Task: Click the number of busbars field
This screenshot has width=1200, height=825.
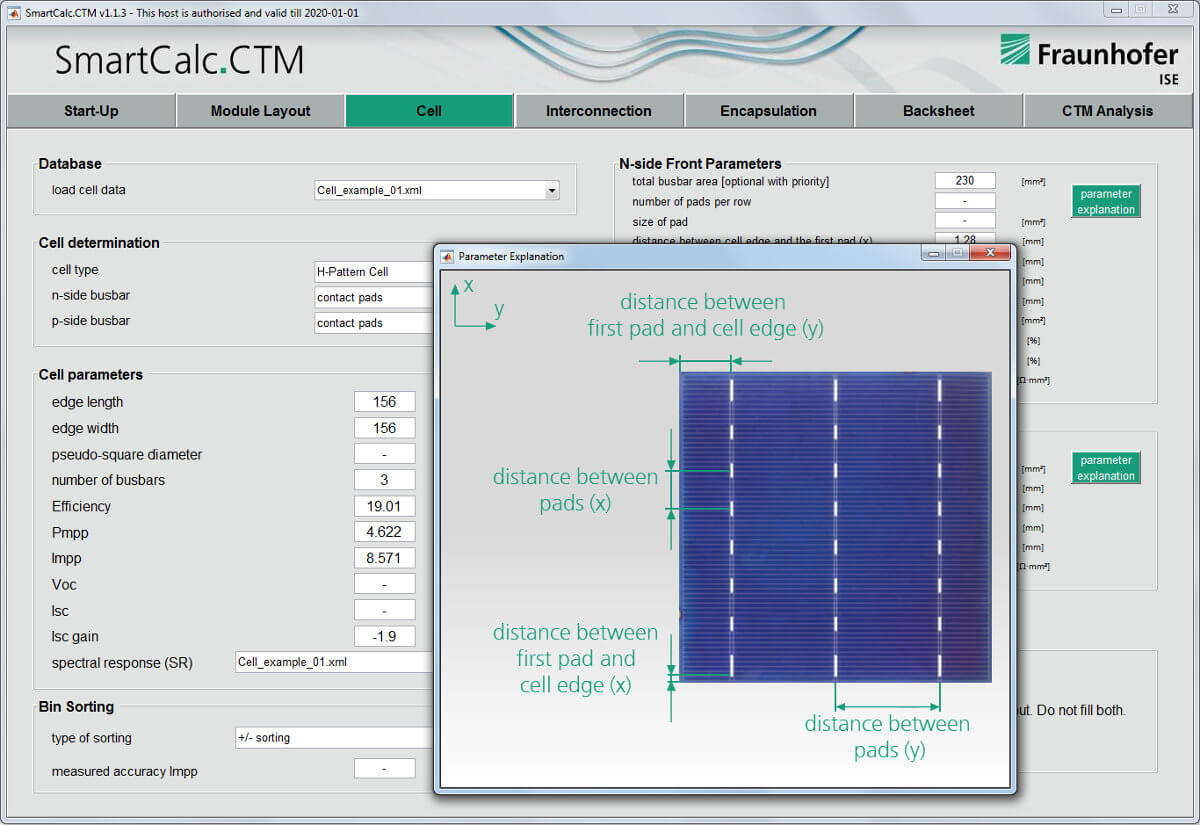Action: [384, 480]
